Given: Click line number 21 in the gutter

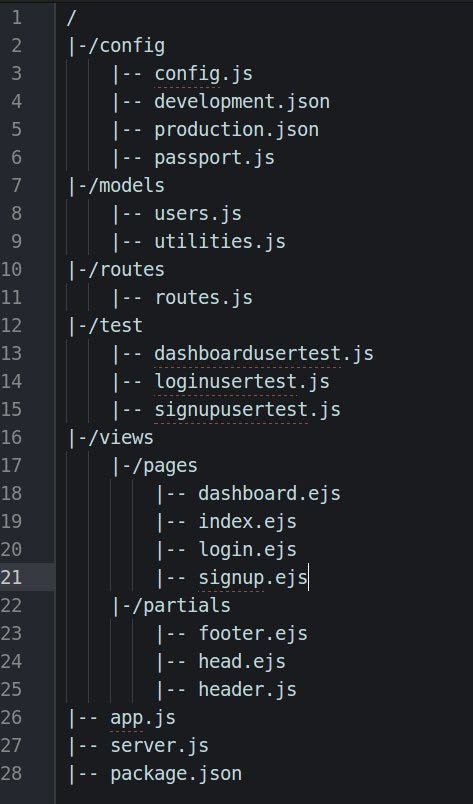Looking at the screenshot, I should (x=11, y=577).
